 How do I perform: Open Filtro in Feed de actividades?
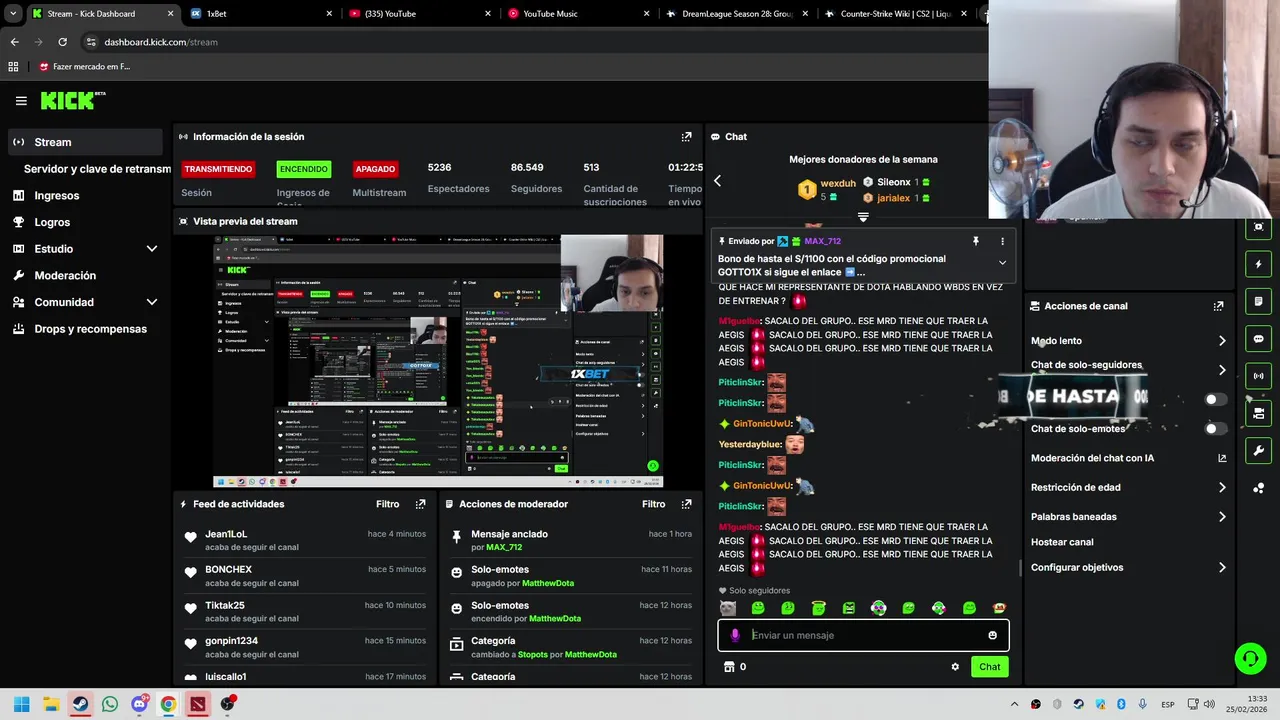pos(387,504)
